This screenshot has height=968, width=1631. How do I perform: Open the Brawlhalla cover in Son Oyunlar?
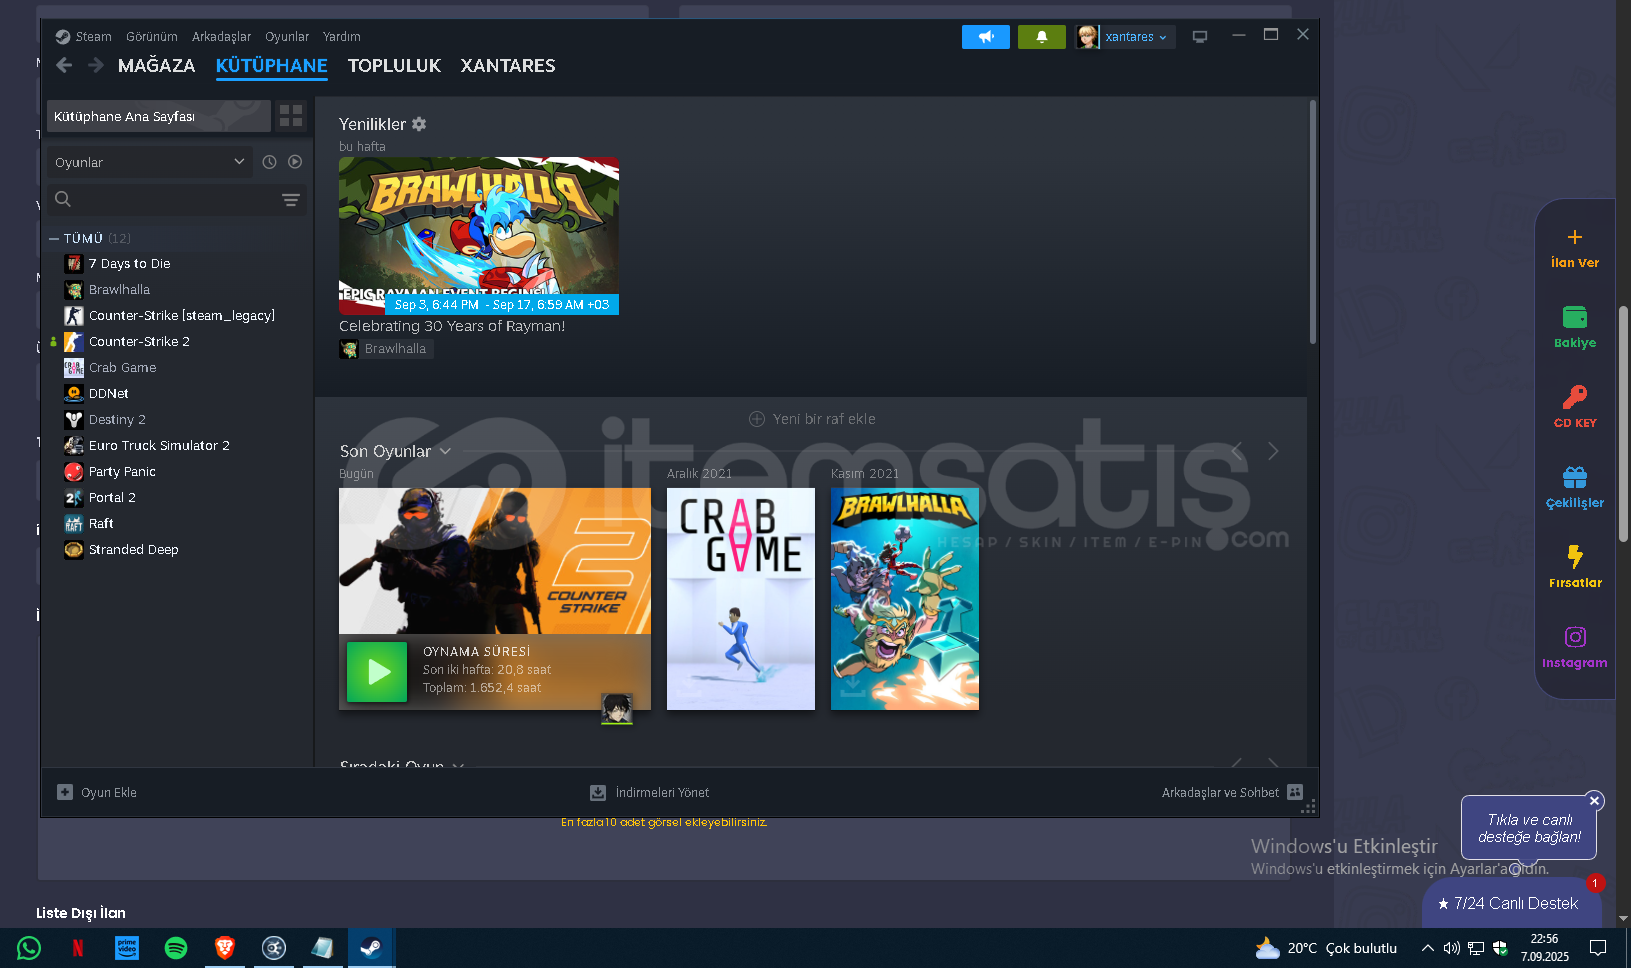pos(905,599)
